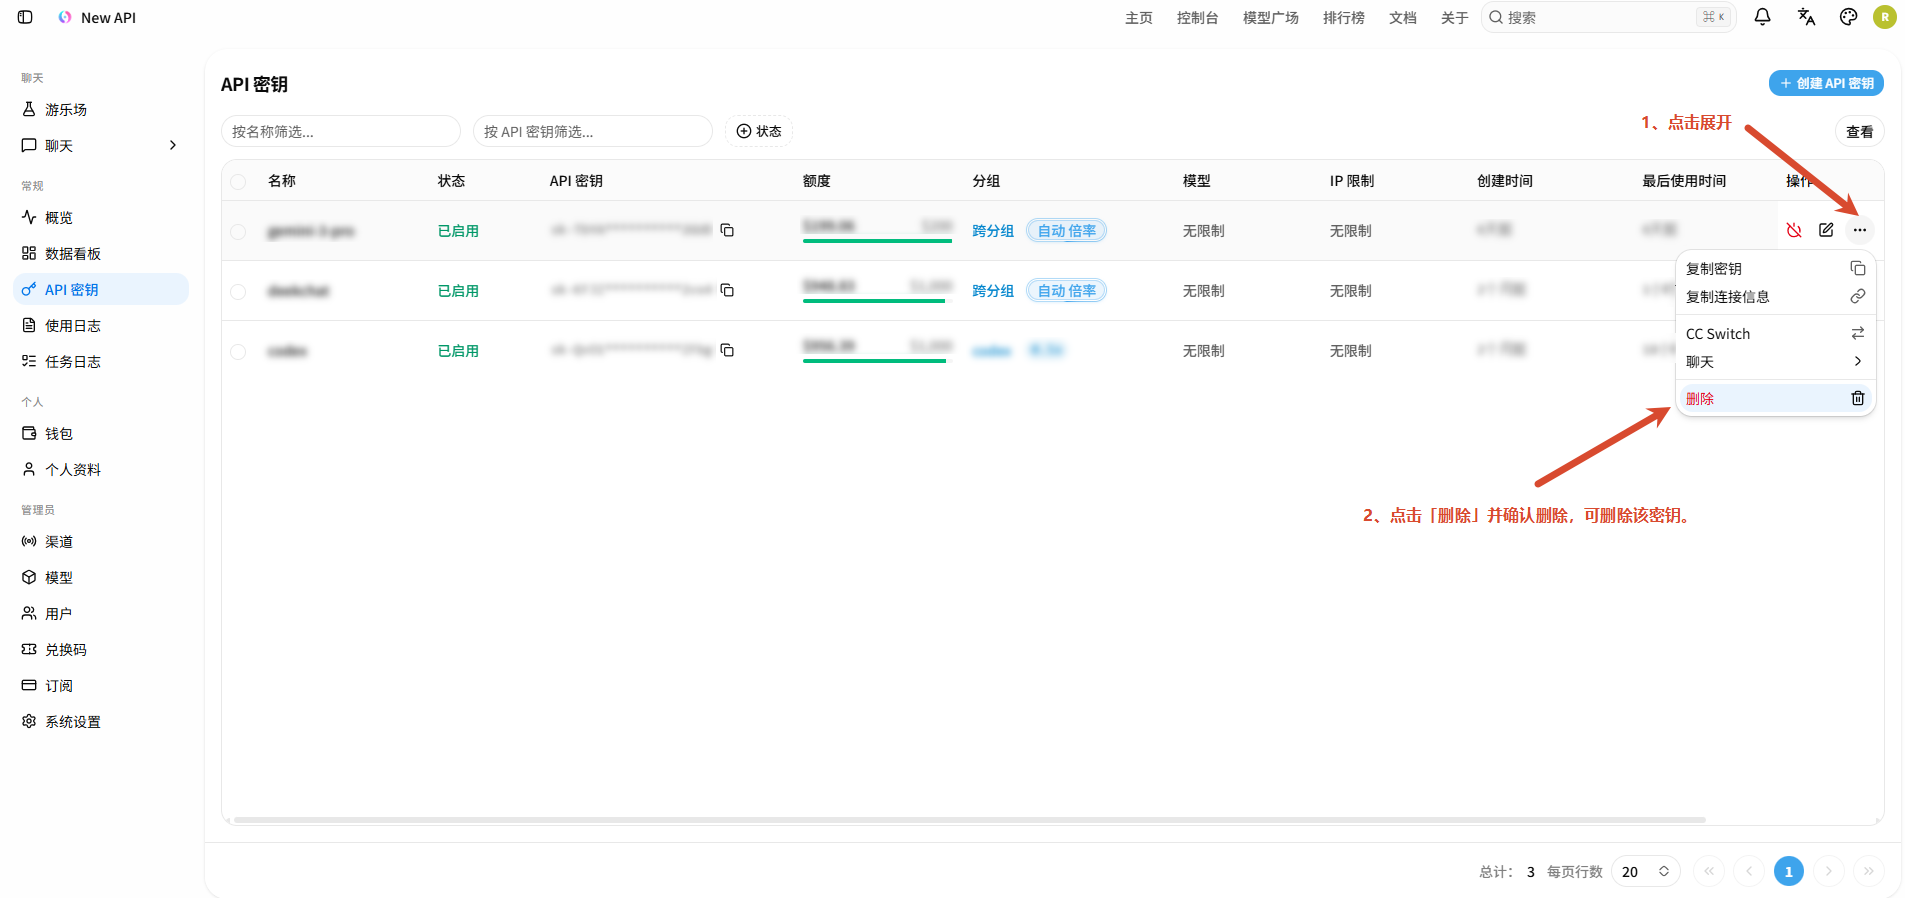Image resolution: width=1905 pixels, height=898 pixels.
Task: Focus the 按名称筛选 input field
Action: point(340,131)
